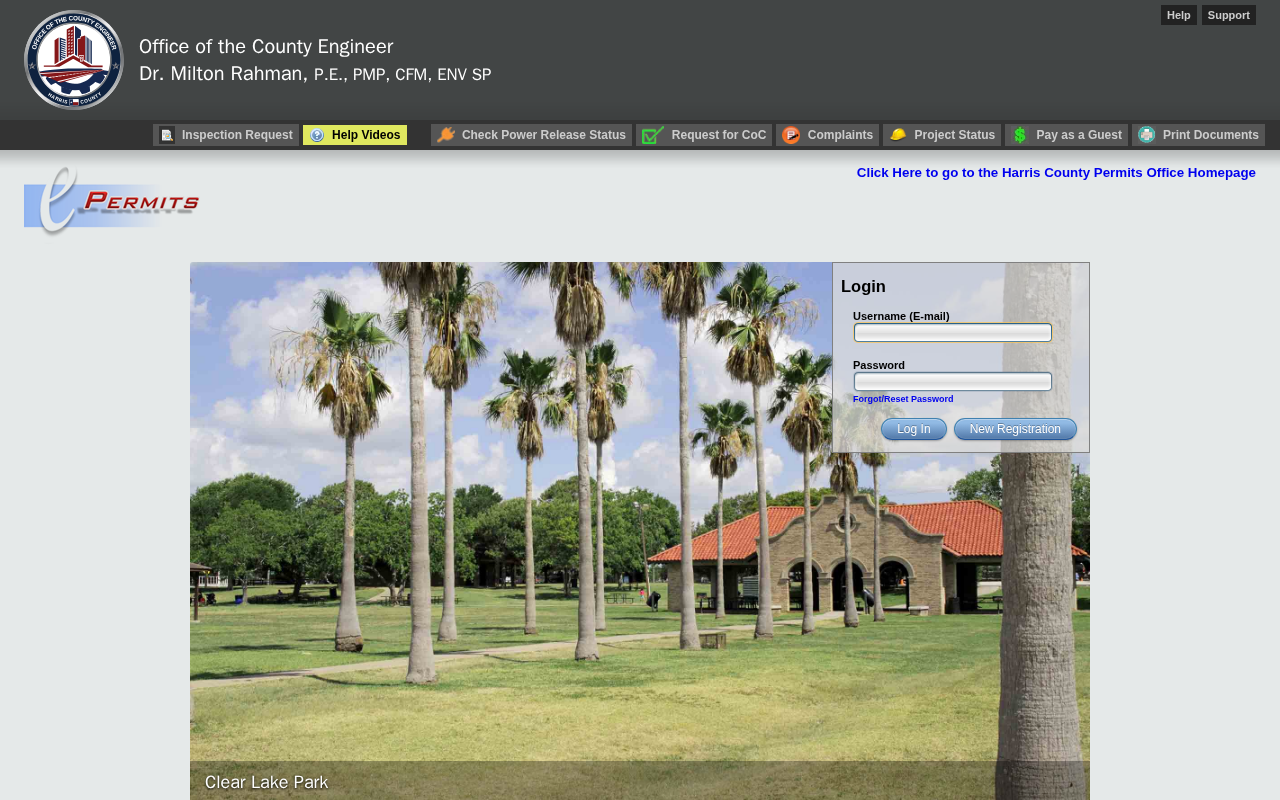The width and height of the screenshot is (1280, 800).
Task: Click the Complaints orange icon
Action: (x=791, y=135)
